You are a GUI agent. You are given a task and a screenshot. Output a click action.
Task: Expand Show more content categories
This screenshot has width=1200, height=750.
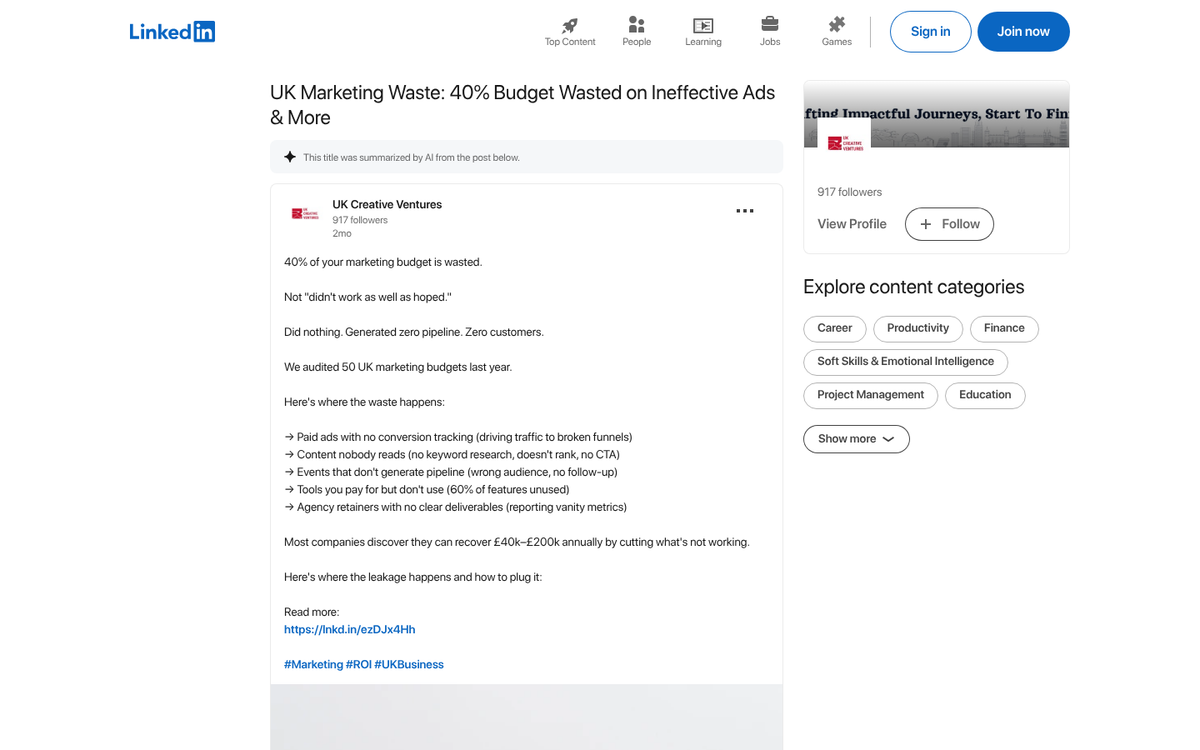pos(856,439)
